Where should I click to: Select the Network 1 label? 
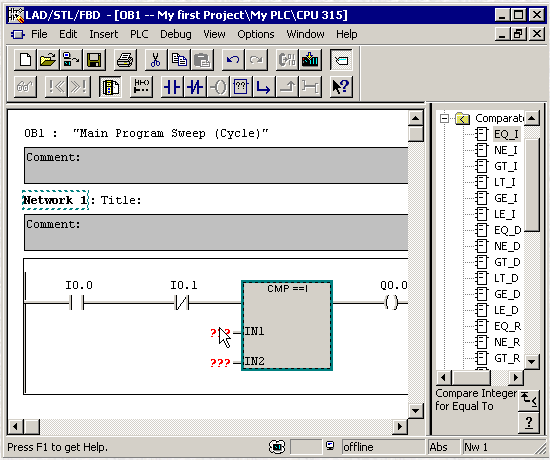pyautogui.click(x=55, y=200)
